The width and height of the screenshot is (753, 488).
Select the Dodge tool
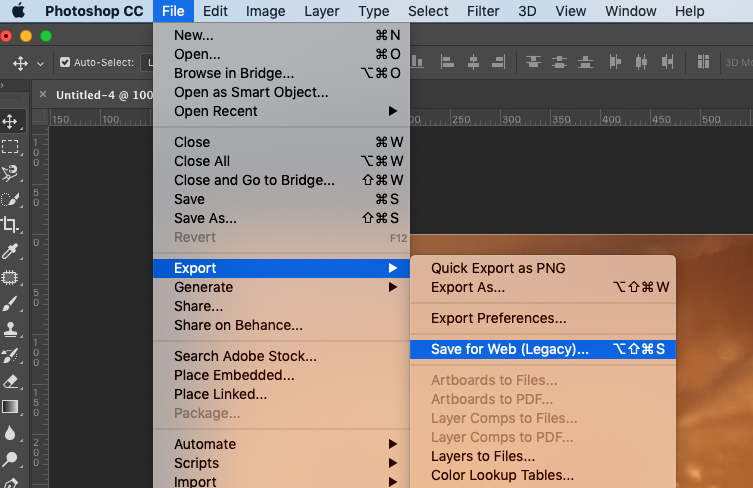10,459
